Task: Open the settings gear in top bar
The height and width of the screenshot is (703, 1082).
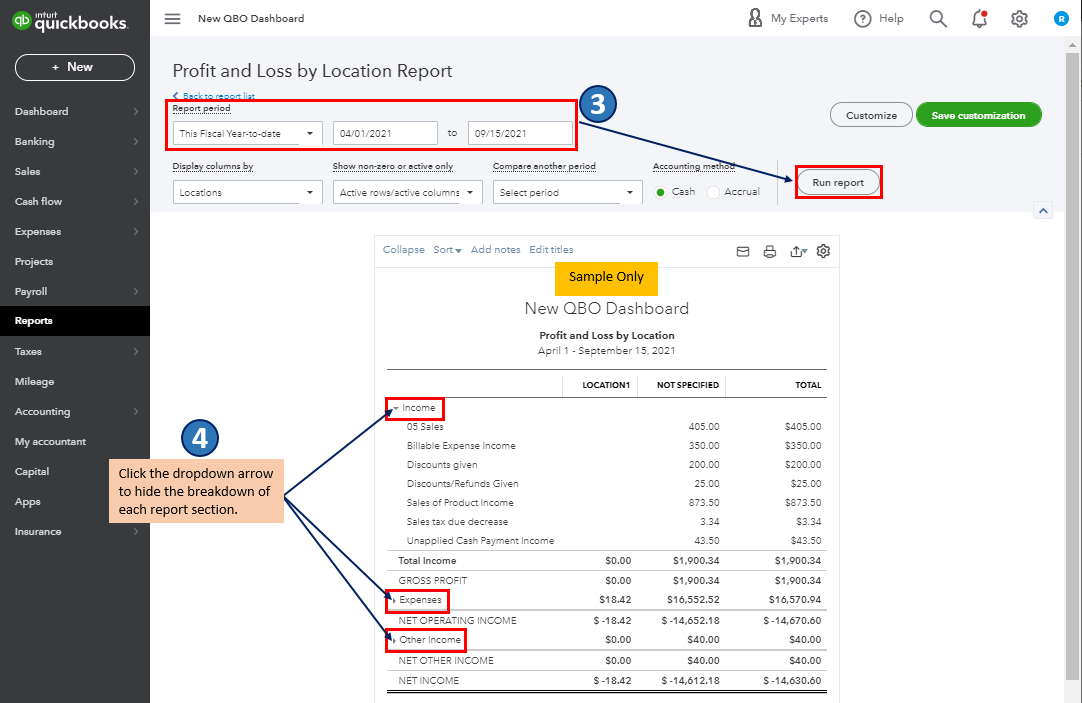Action: [1019, 19]
